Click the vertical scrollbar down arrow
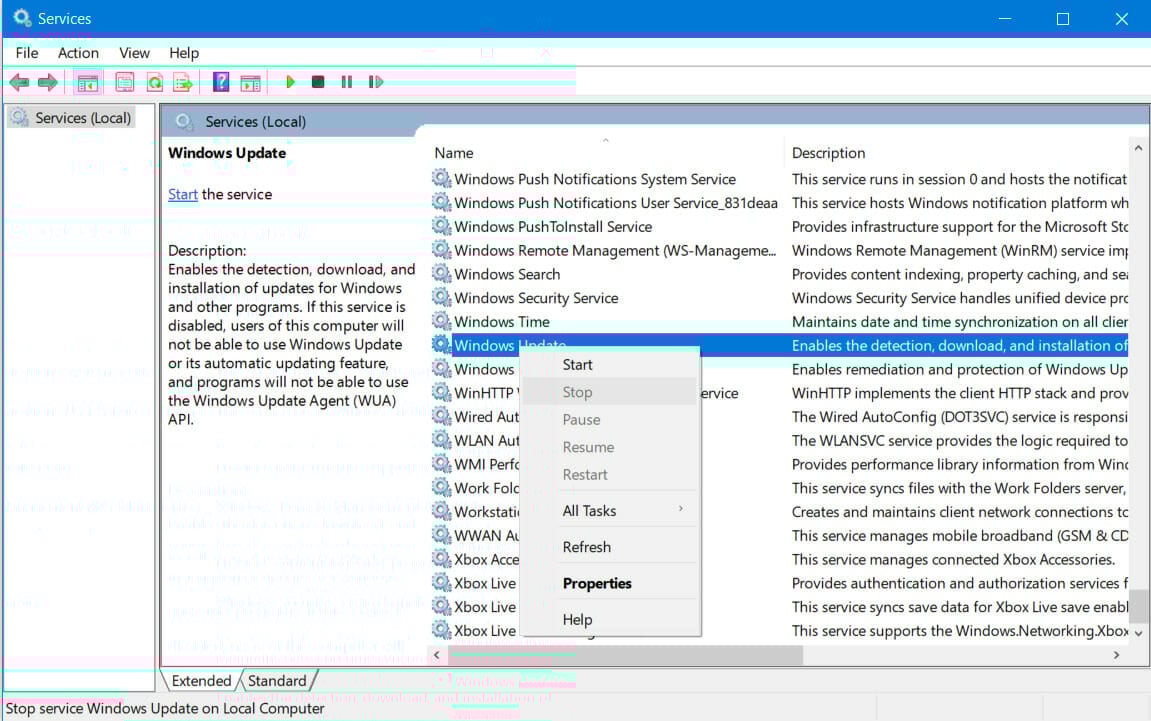Viewport: 1151px width, 721px height. pyautogui.click(x=1139, y=633)
